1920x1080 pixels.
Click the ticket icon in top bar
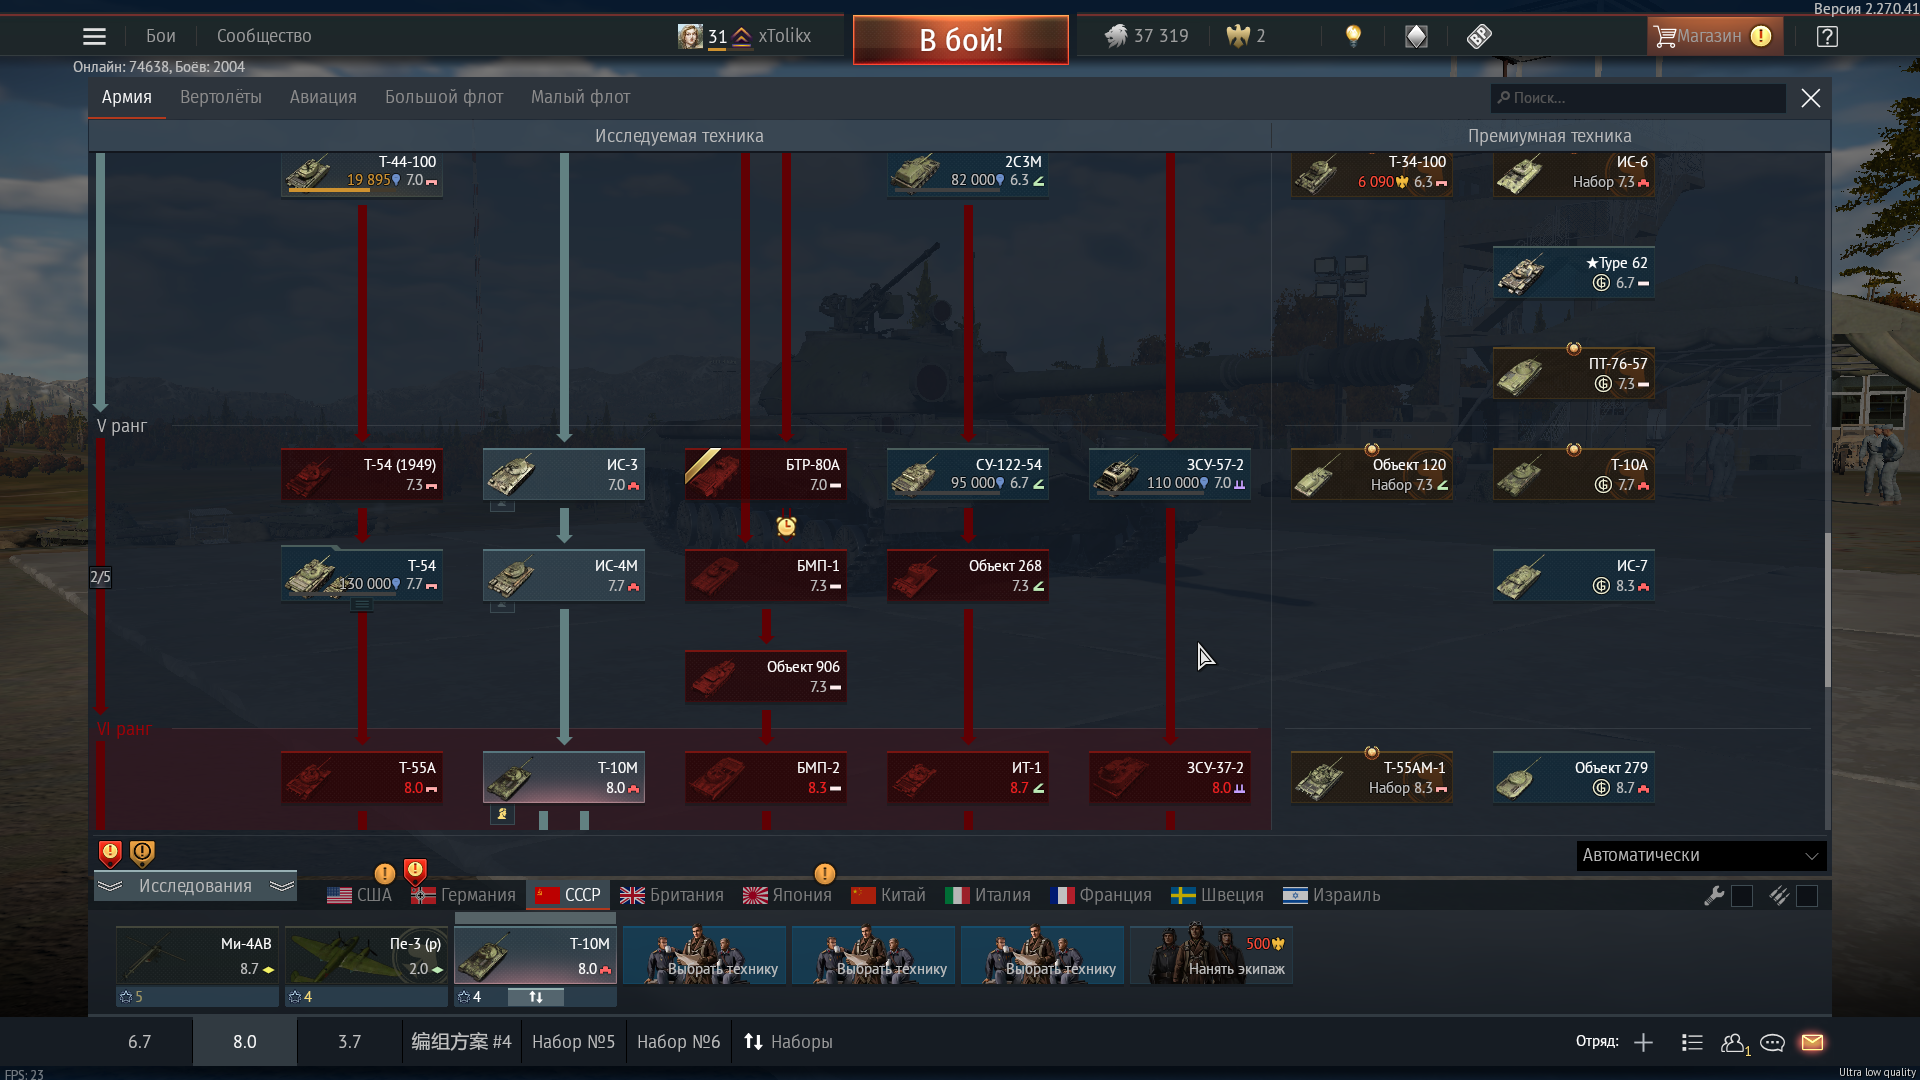[x=1479, y=36]
